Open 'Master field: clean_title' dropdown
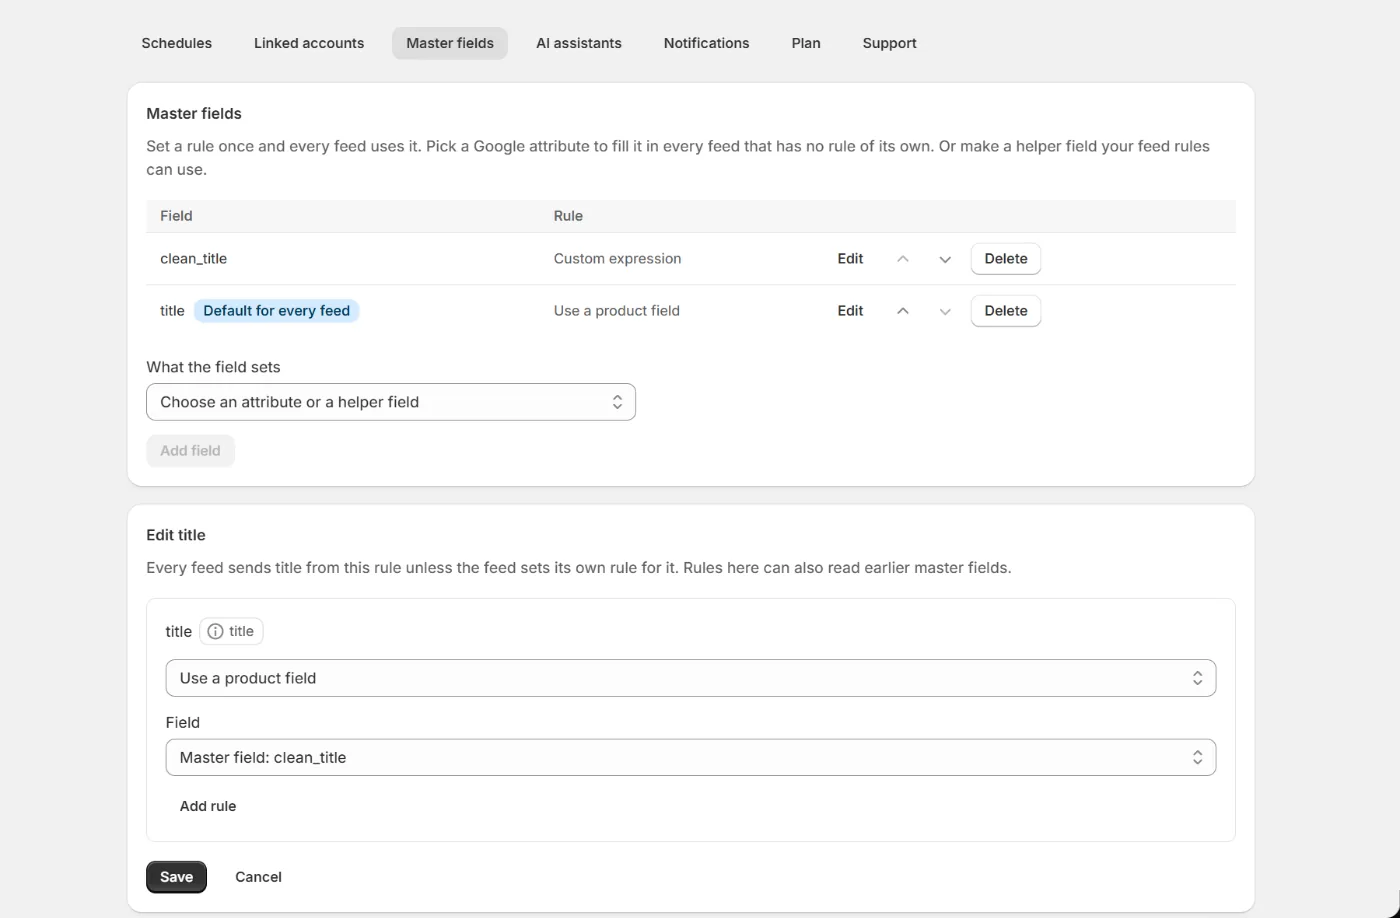 [x=691, y=758]
